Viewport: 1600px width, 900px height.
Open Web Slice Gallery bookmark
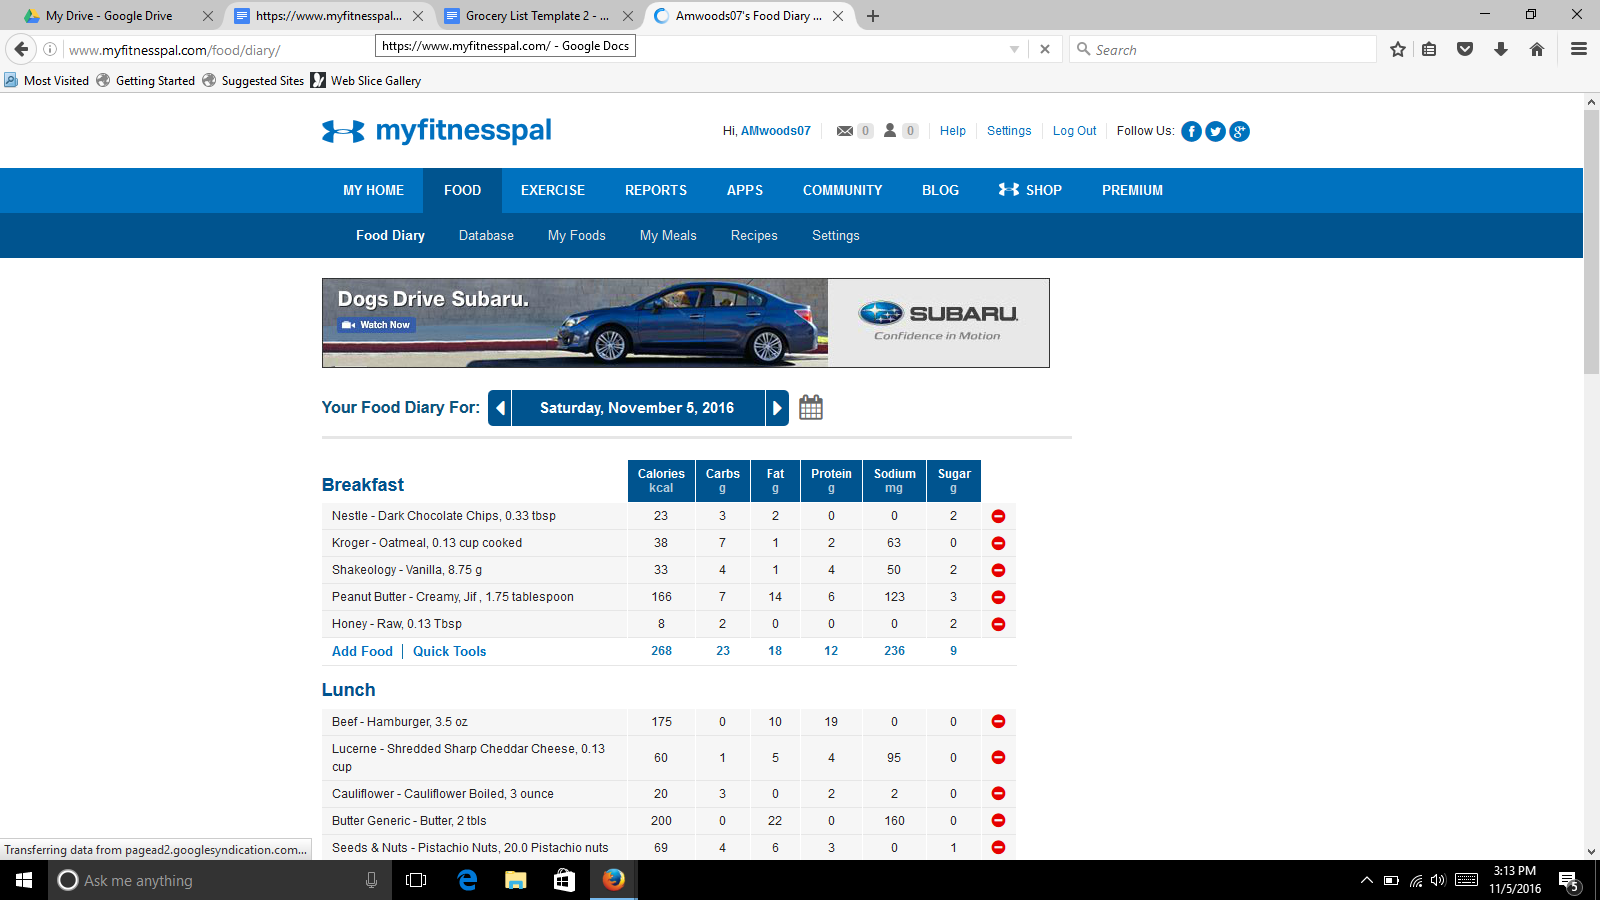click(366, 81)
